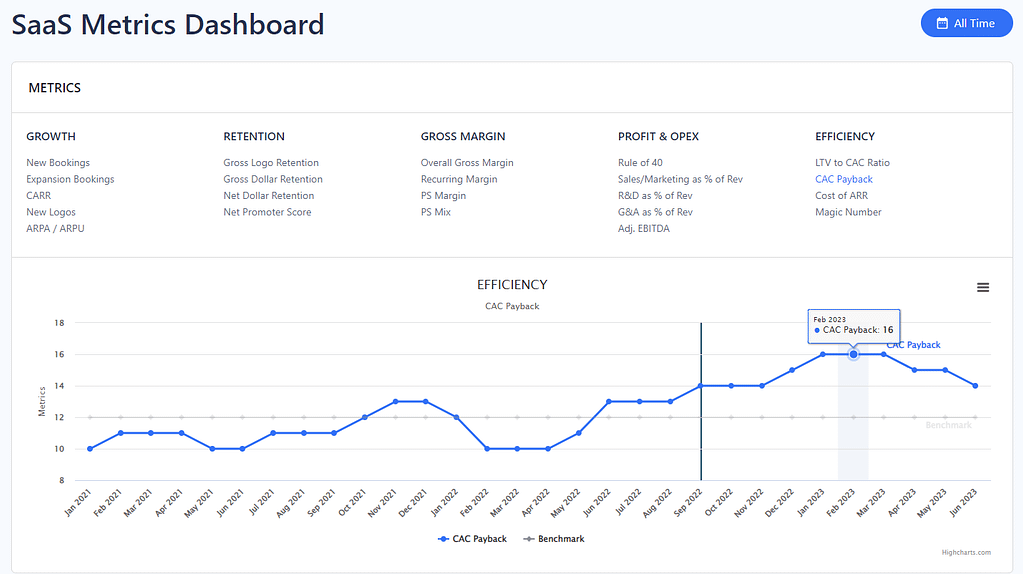Select the Net Promoter Score metric
The width and height of the screenshot is (1023, 574).
click(267, 212)
